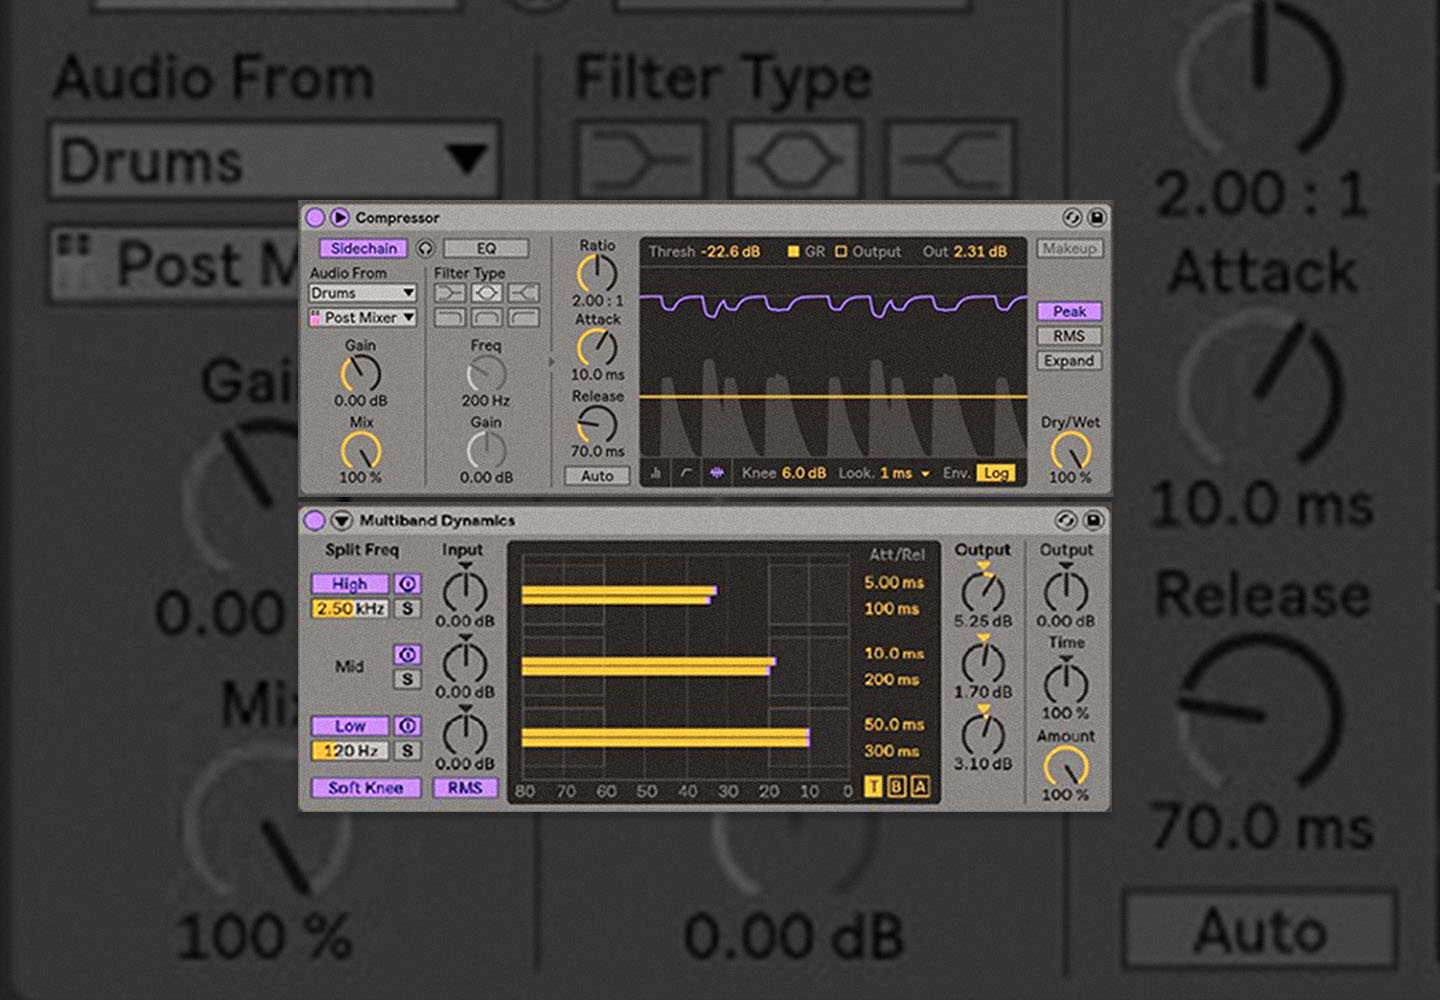
Task: Collapse the Compressor sidechain section triangle
Action: [x=339, y=217]
